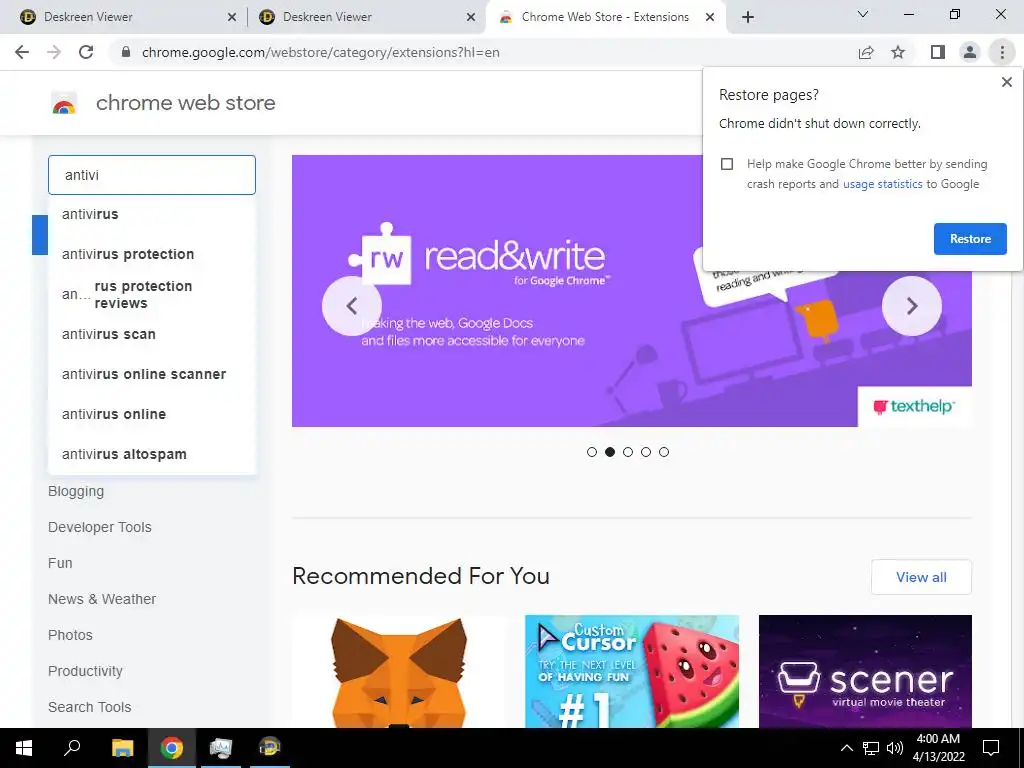The height and width of the screenshot is (768, 1024).
Task: Open the Windows Start menu
Action: point(24,748)
